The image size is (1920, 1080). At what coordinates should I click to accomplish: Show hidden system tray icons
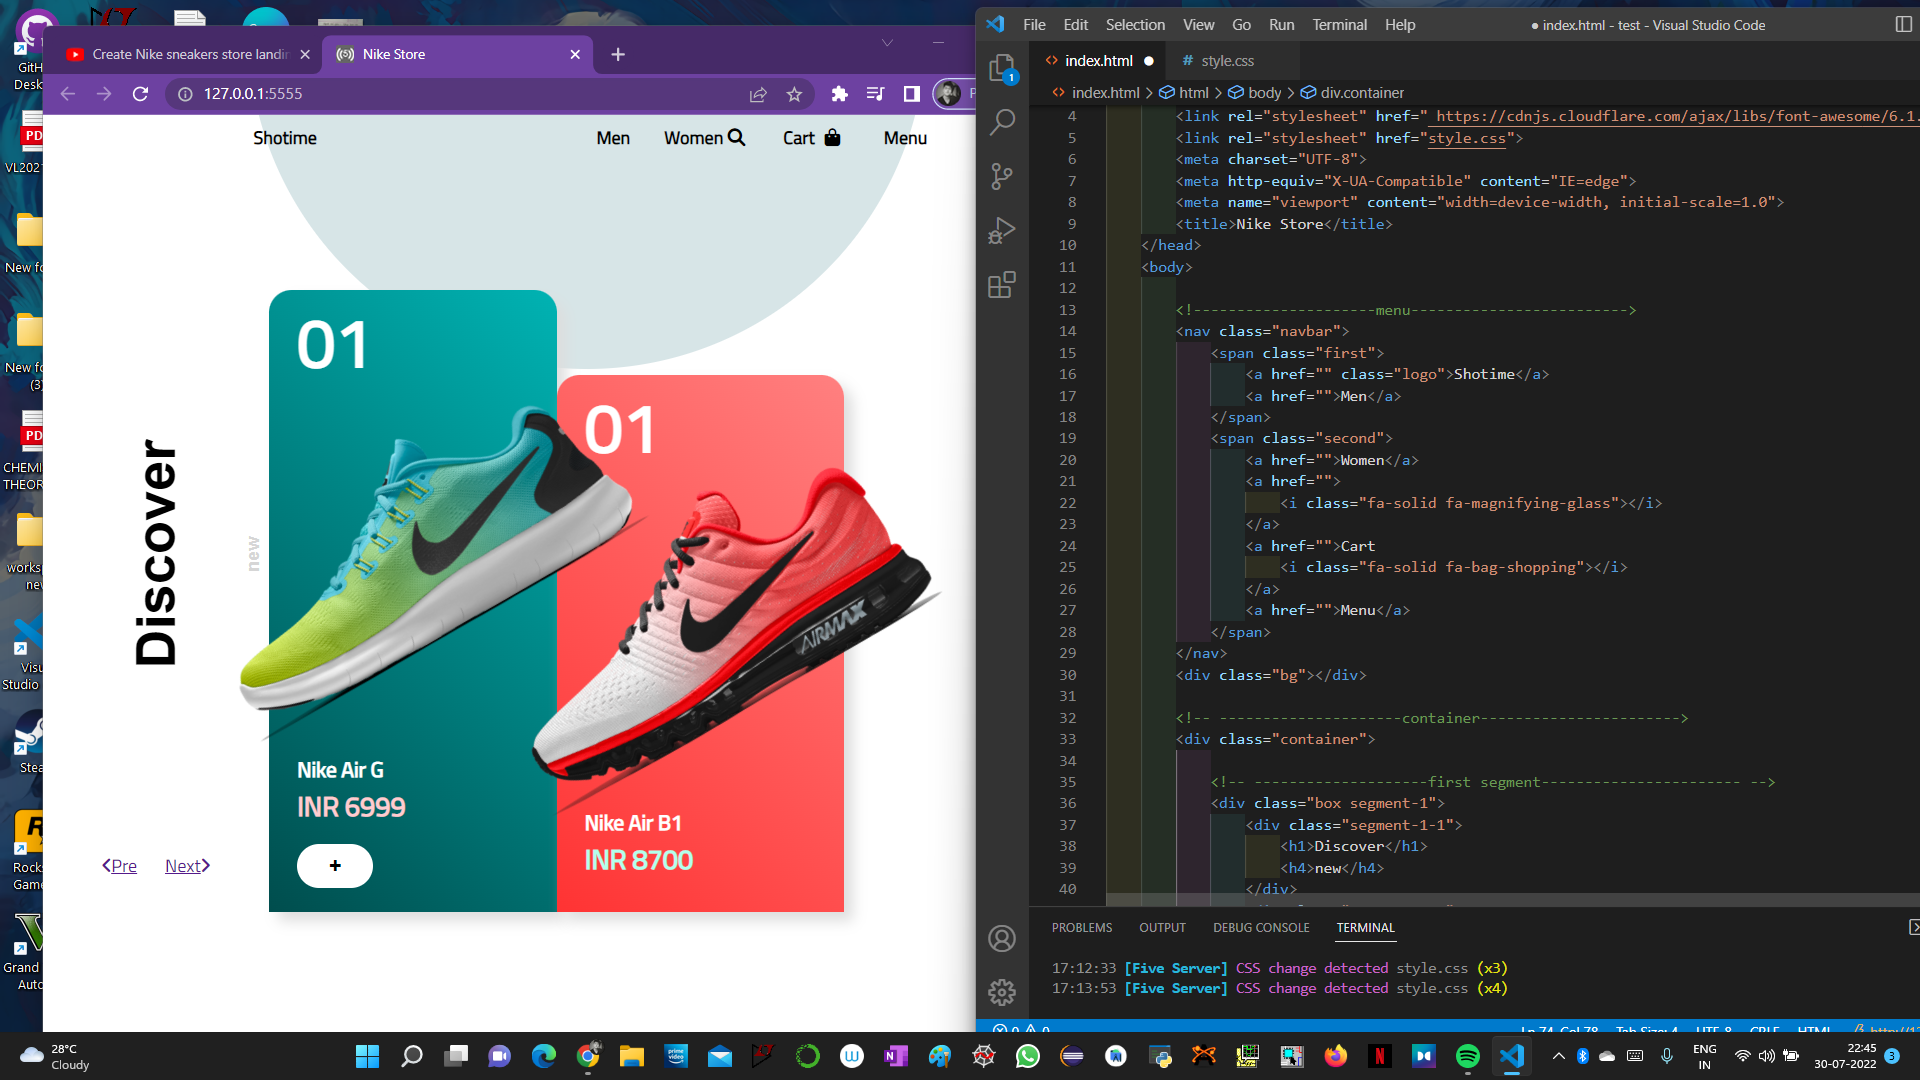tap(1558, 1056)
